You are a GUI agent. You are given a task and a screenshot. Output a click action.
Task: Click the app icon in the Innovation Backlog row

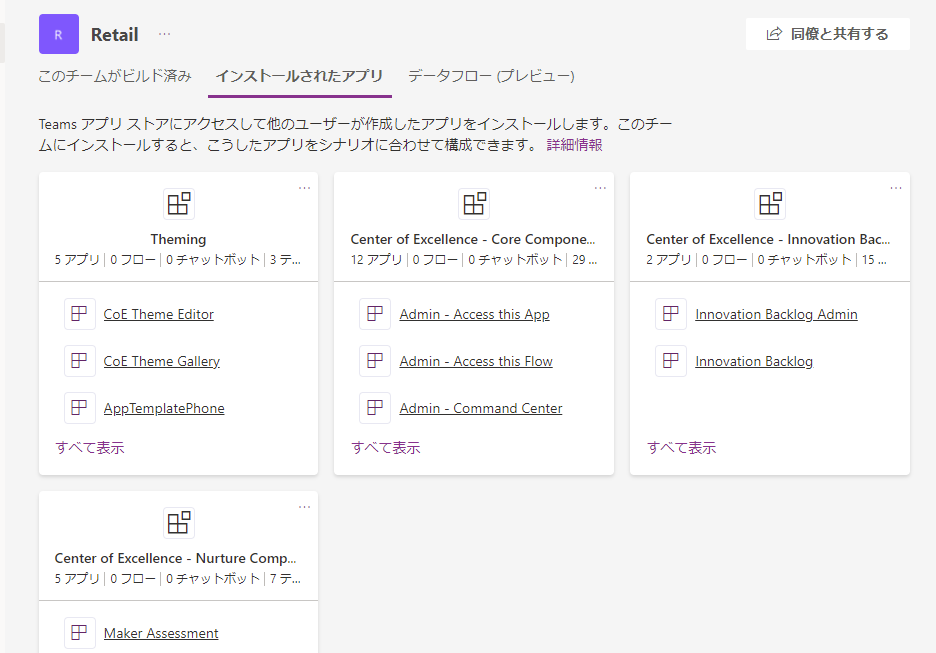671,361
